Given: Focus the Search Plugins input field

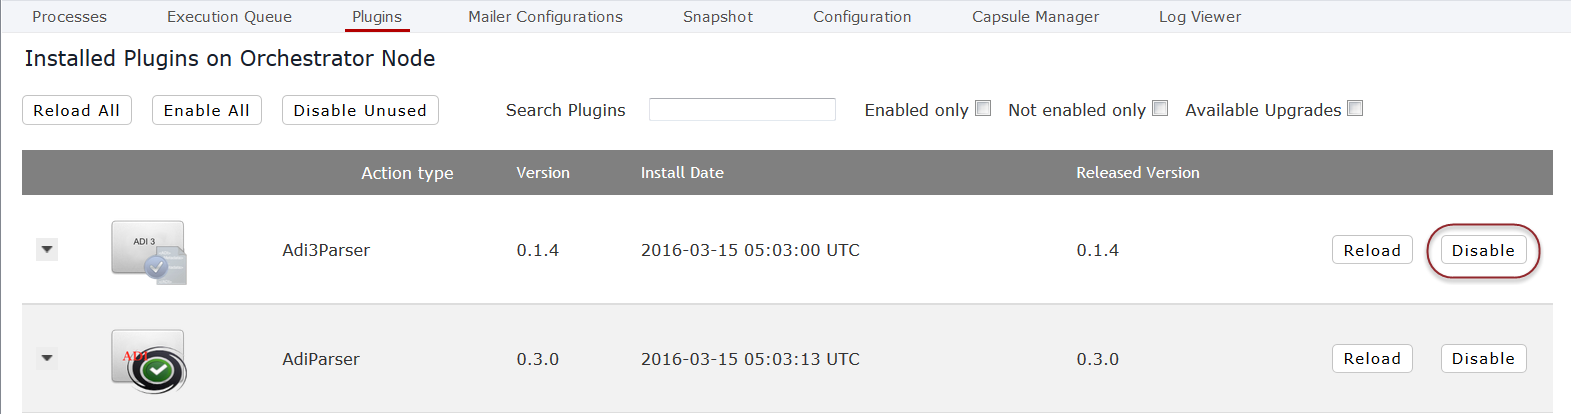Looking at the screenshot, I should [x=742, y=109].
